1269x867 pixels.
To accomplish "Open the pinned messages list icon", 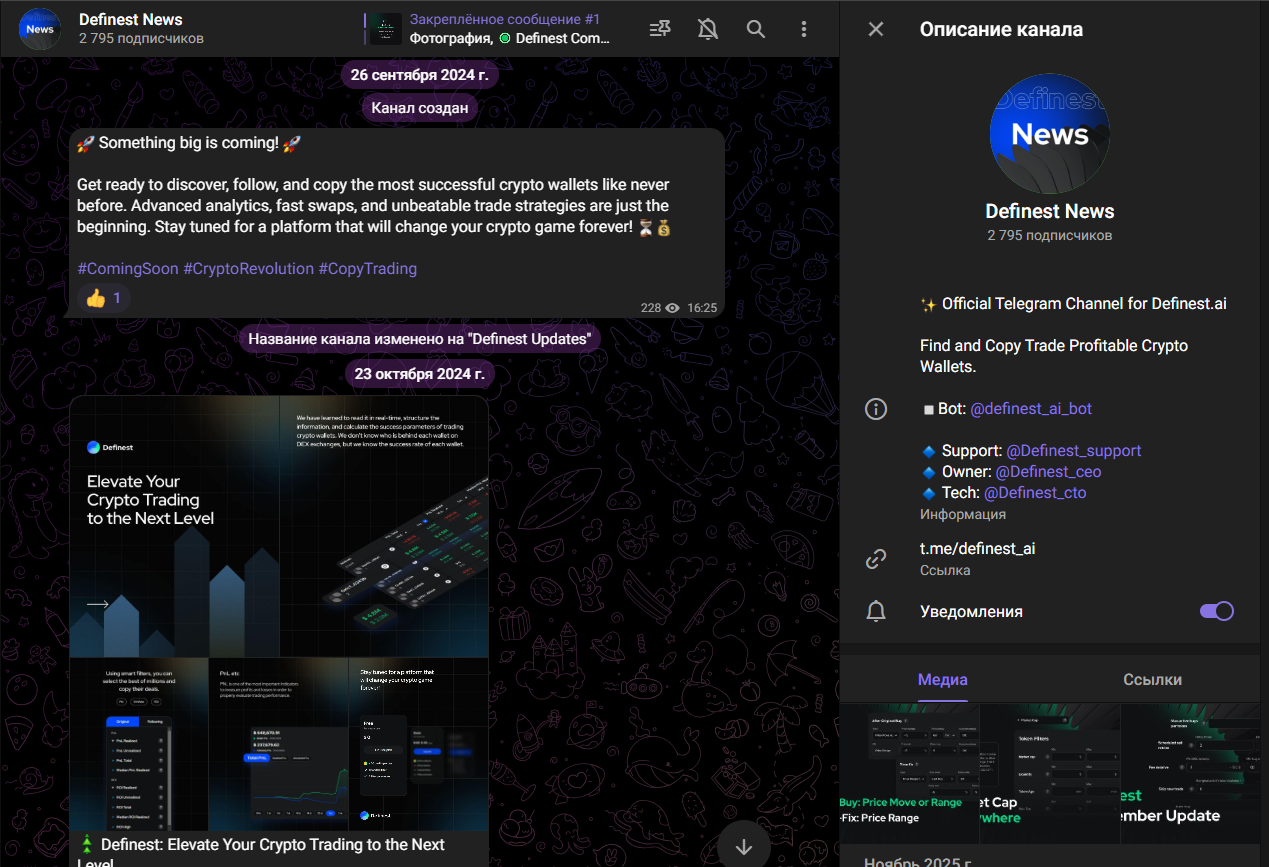I will click(660, 29).
